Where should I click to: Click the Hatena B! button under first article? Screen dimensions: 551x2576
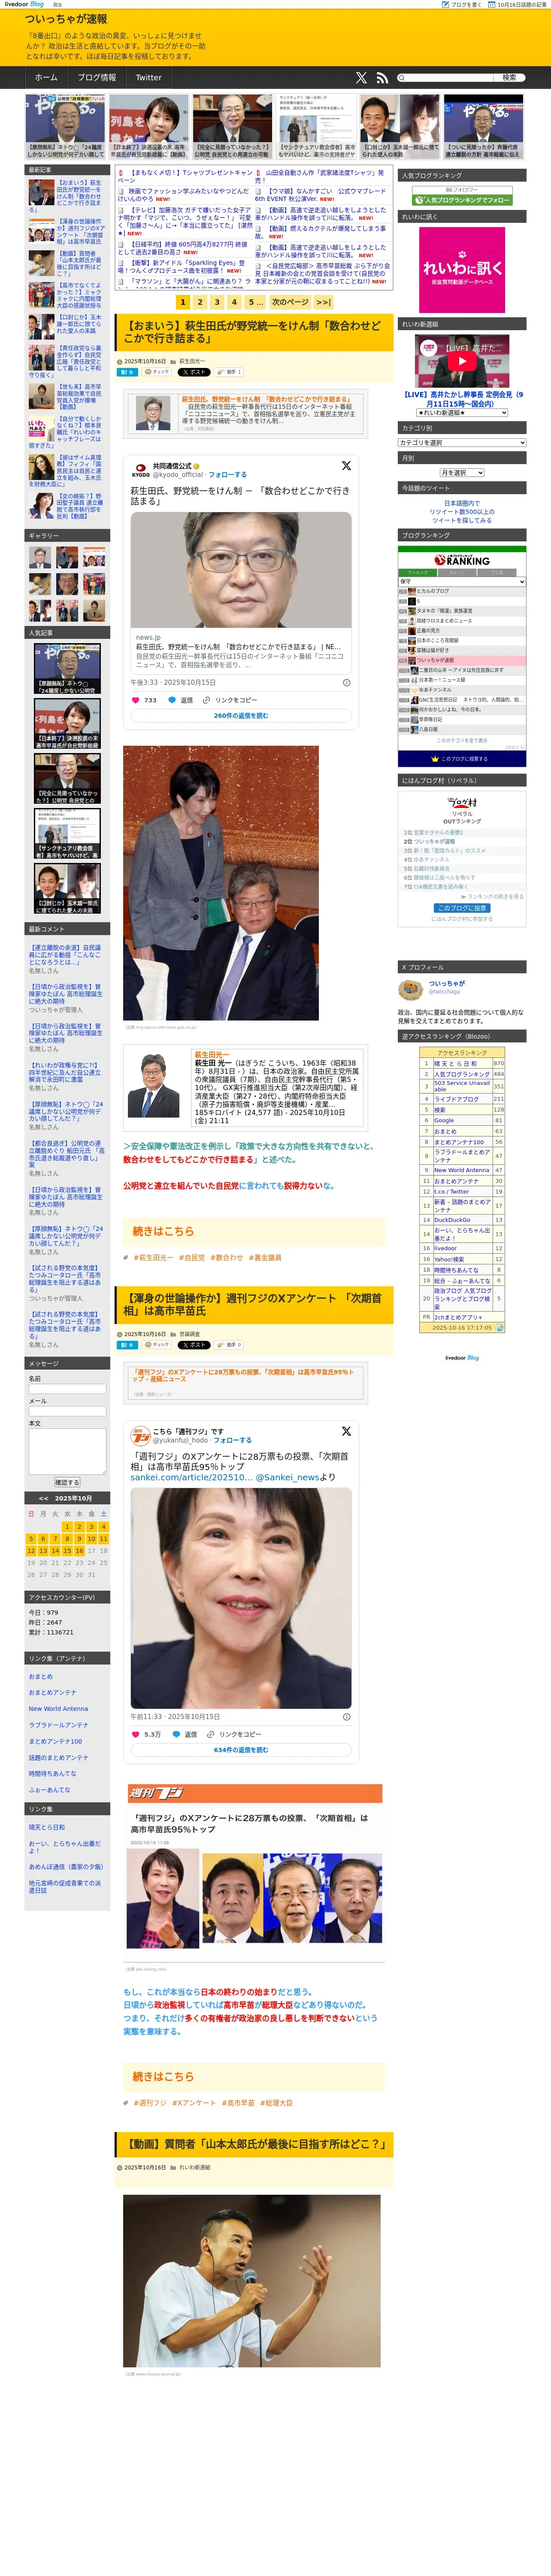click(128, 372)
